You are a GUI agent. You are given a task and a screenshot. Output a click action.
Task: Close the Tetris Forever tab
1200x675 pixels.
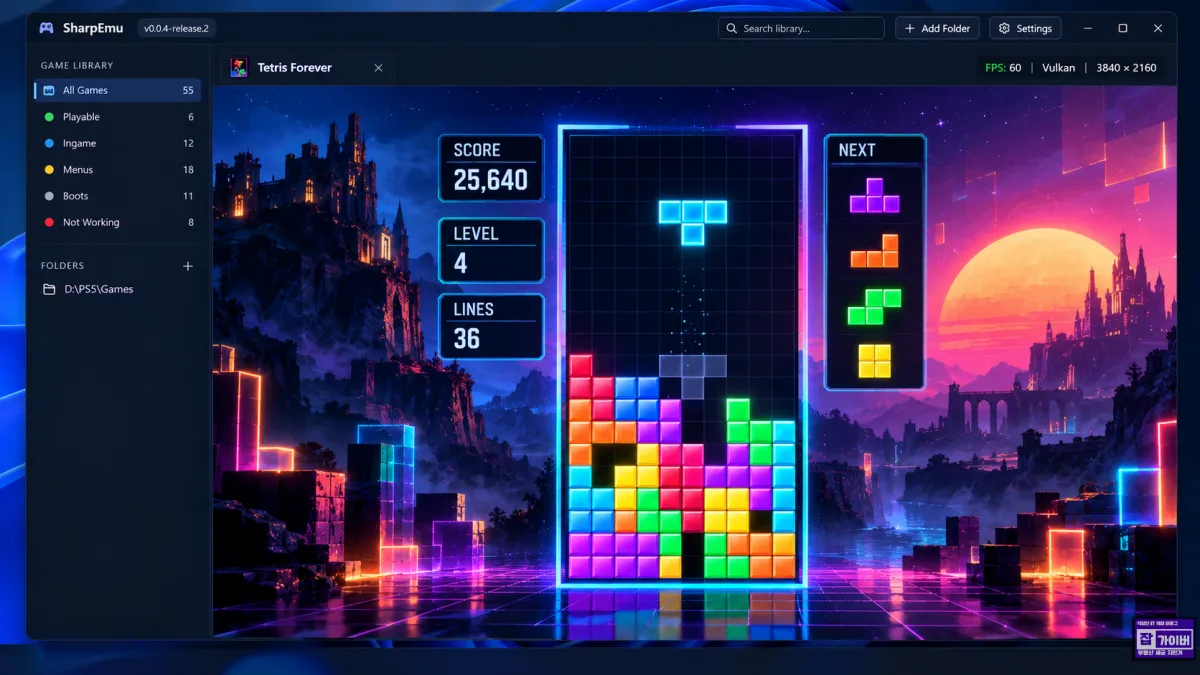point(378,68)
